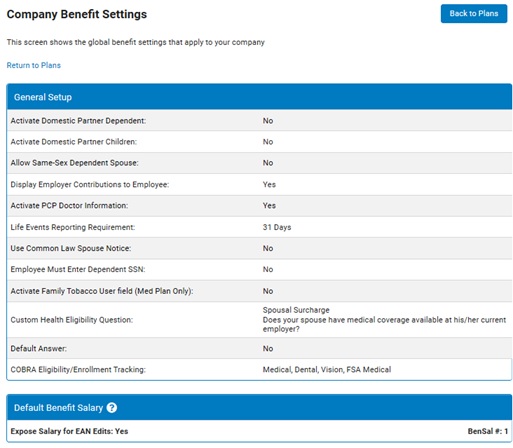513x448 pixels.
Task: Click the Default Benefit Salary help icon
Action: tap(112, 408)
